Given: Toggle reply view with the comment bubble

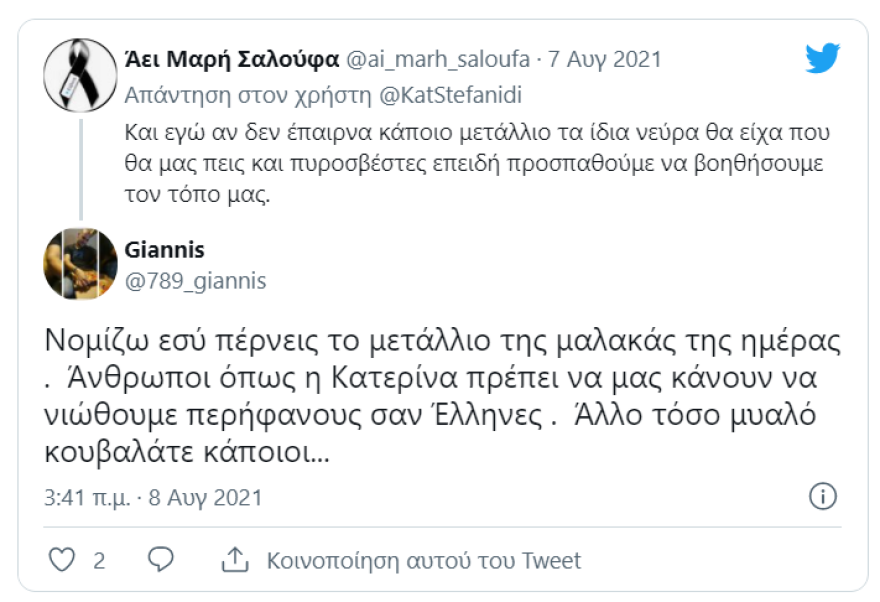Looking at the screenshot, I should (x=159, y=556).
